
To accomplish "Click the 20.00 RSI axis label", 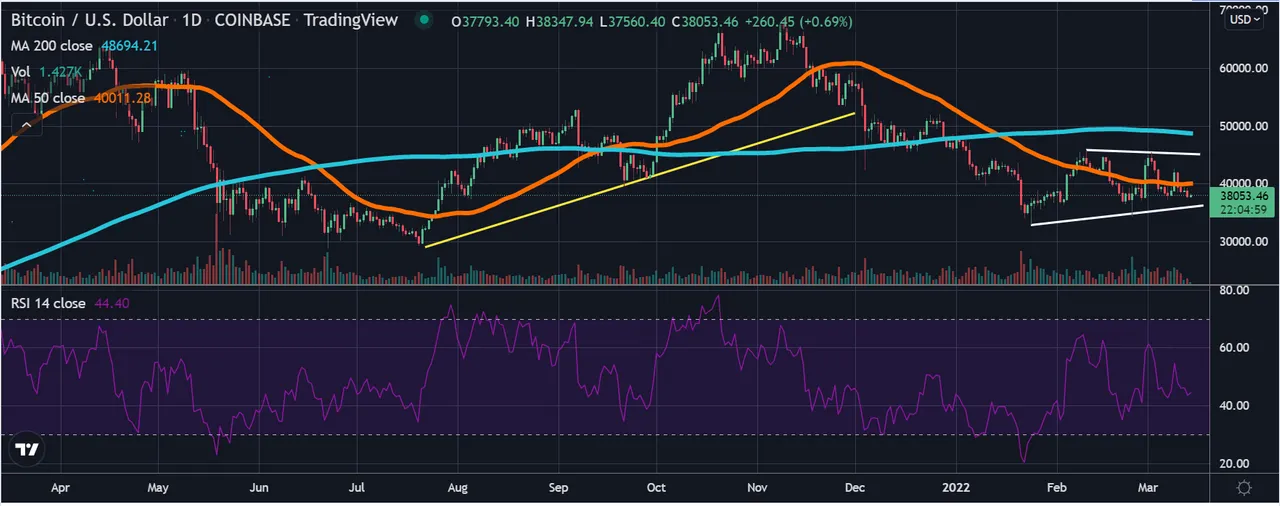I will [x=1236, y=463].
